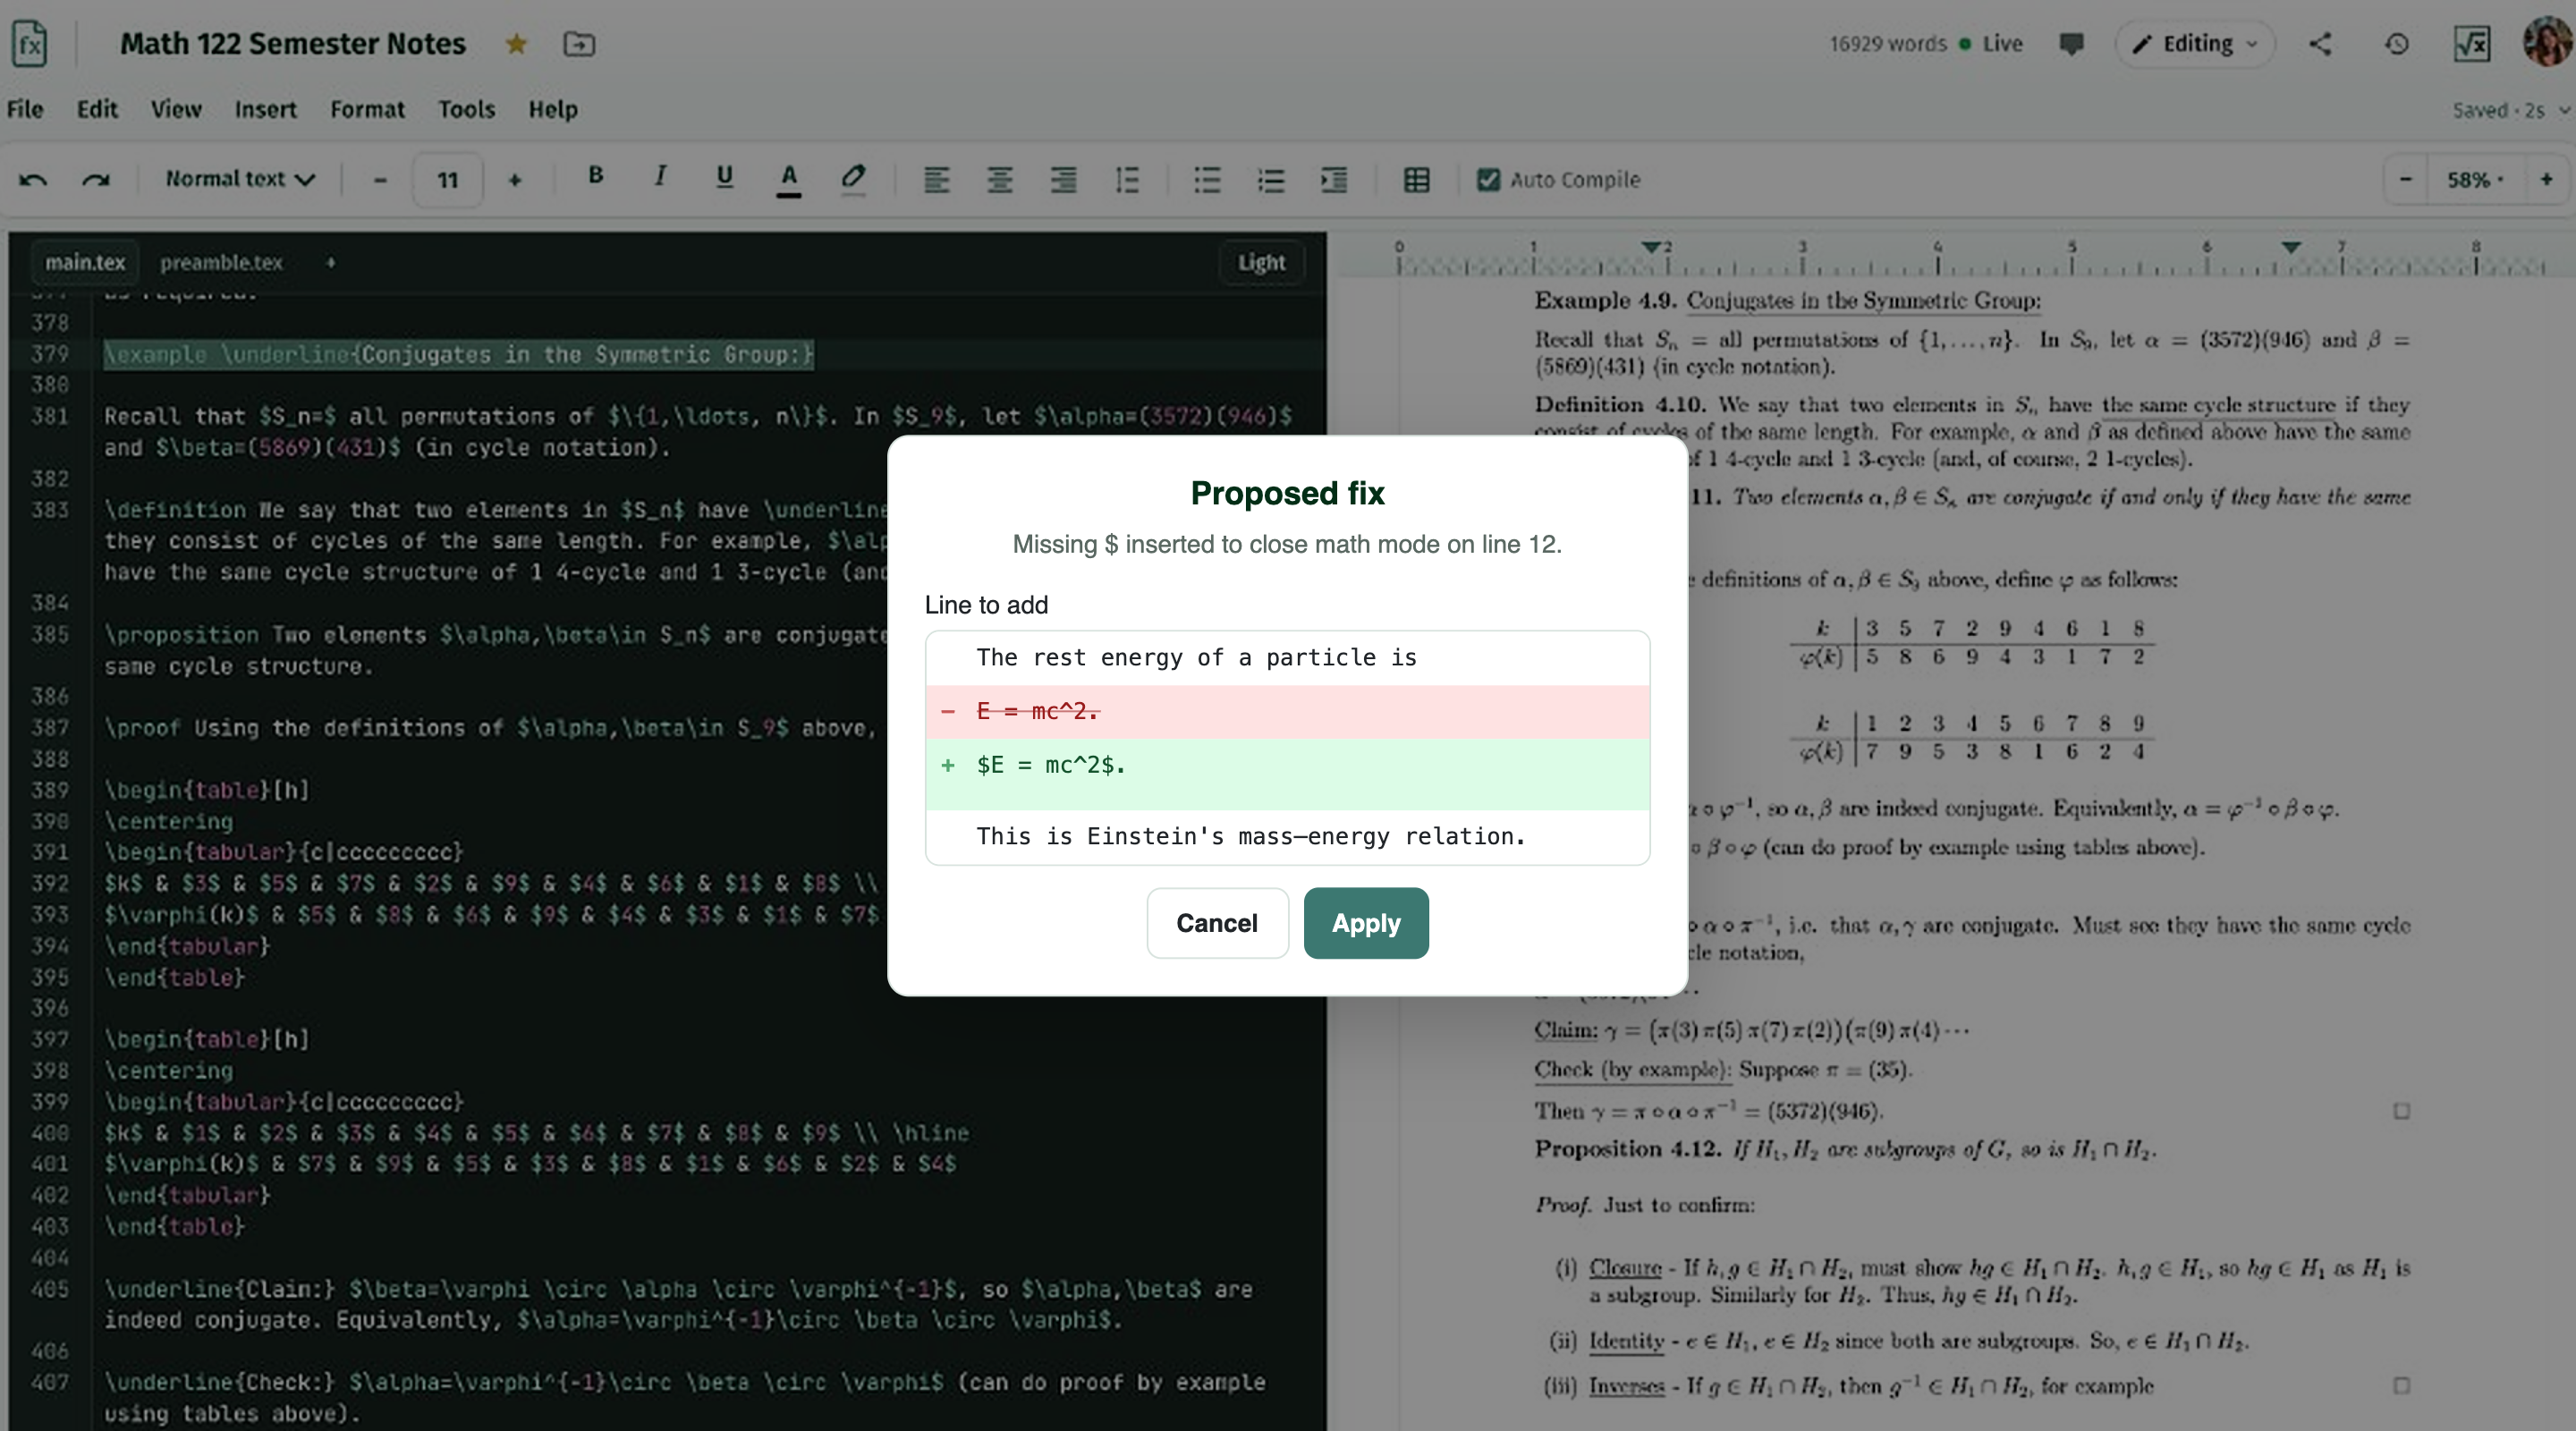2576x1431 pixels.
Task: Click the right margin marker on ruler
Action: pyautogui.click(x=2291, y=247)
